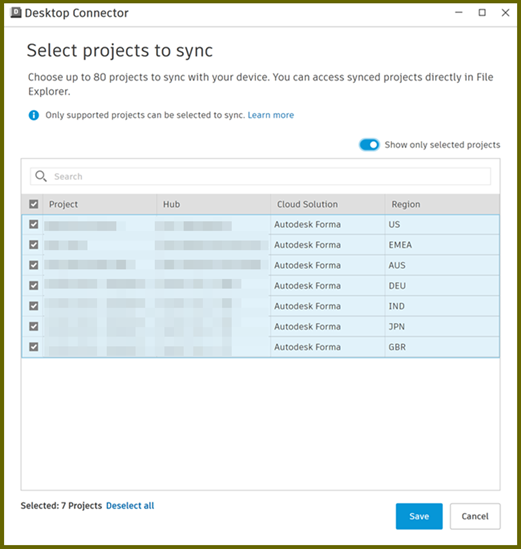Click Autodesk Forma in the EMEA row
This screenshot has width=521, height=549.
[307, 245]
